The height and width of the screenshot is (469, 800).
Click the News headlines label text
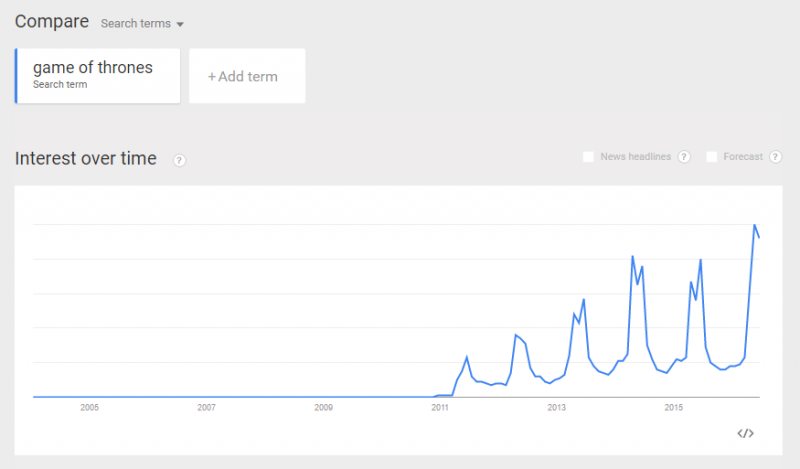tap(635, 157)
